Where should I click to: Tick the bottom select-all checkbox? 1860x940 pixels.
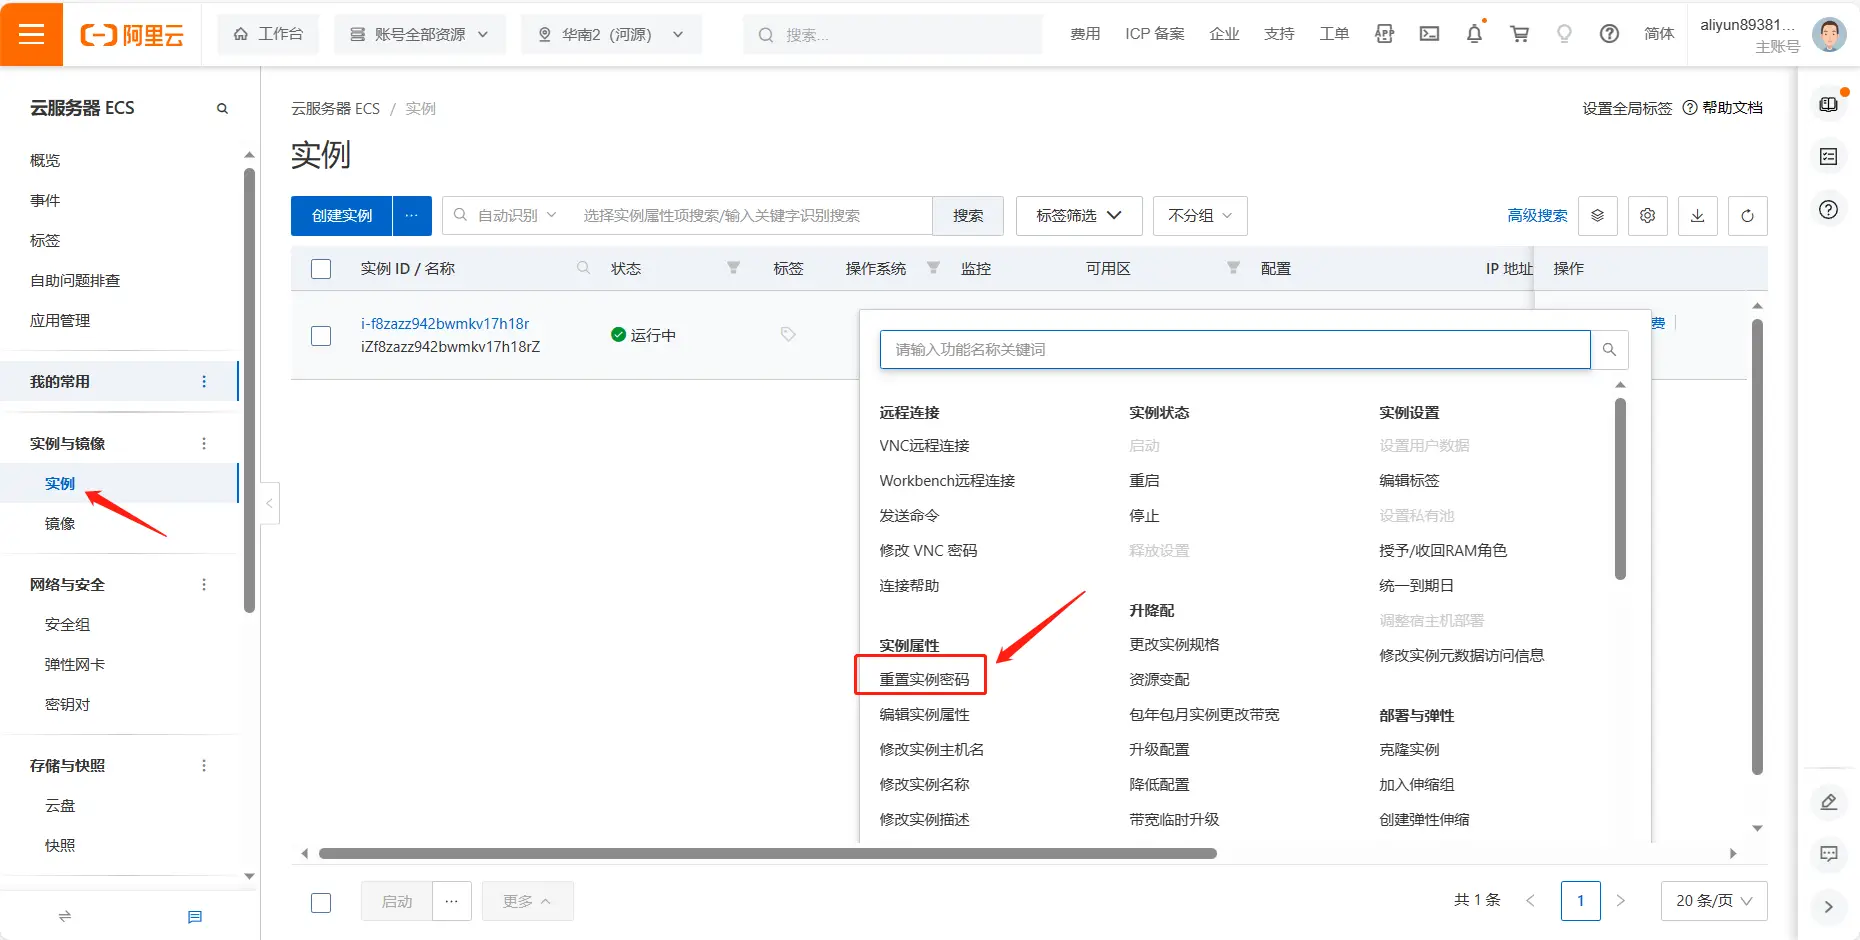click(321, 901)
